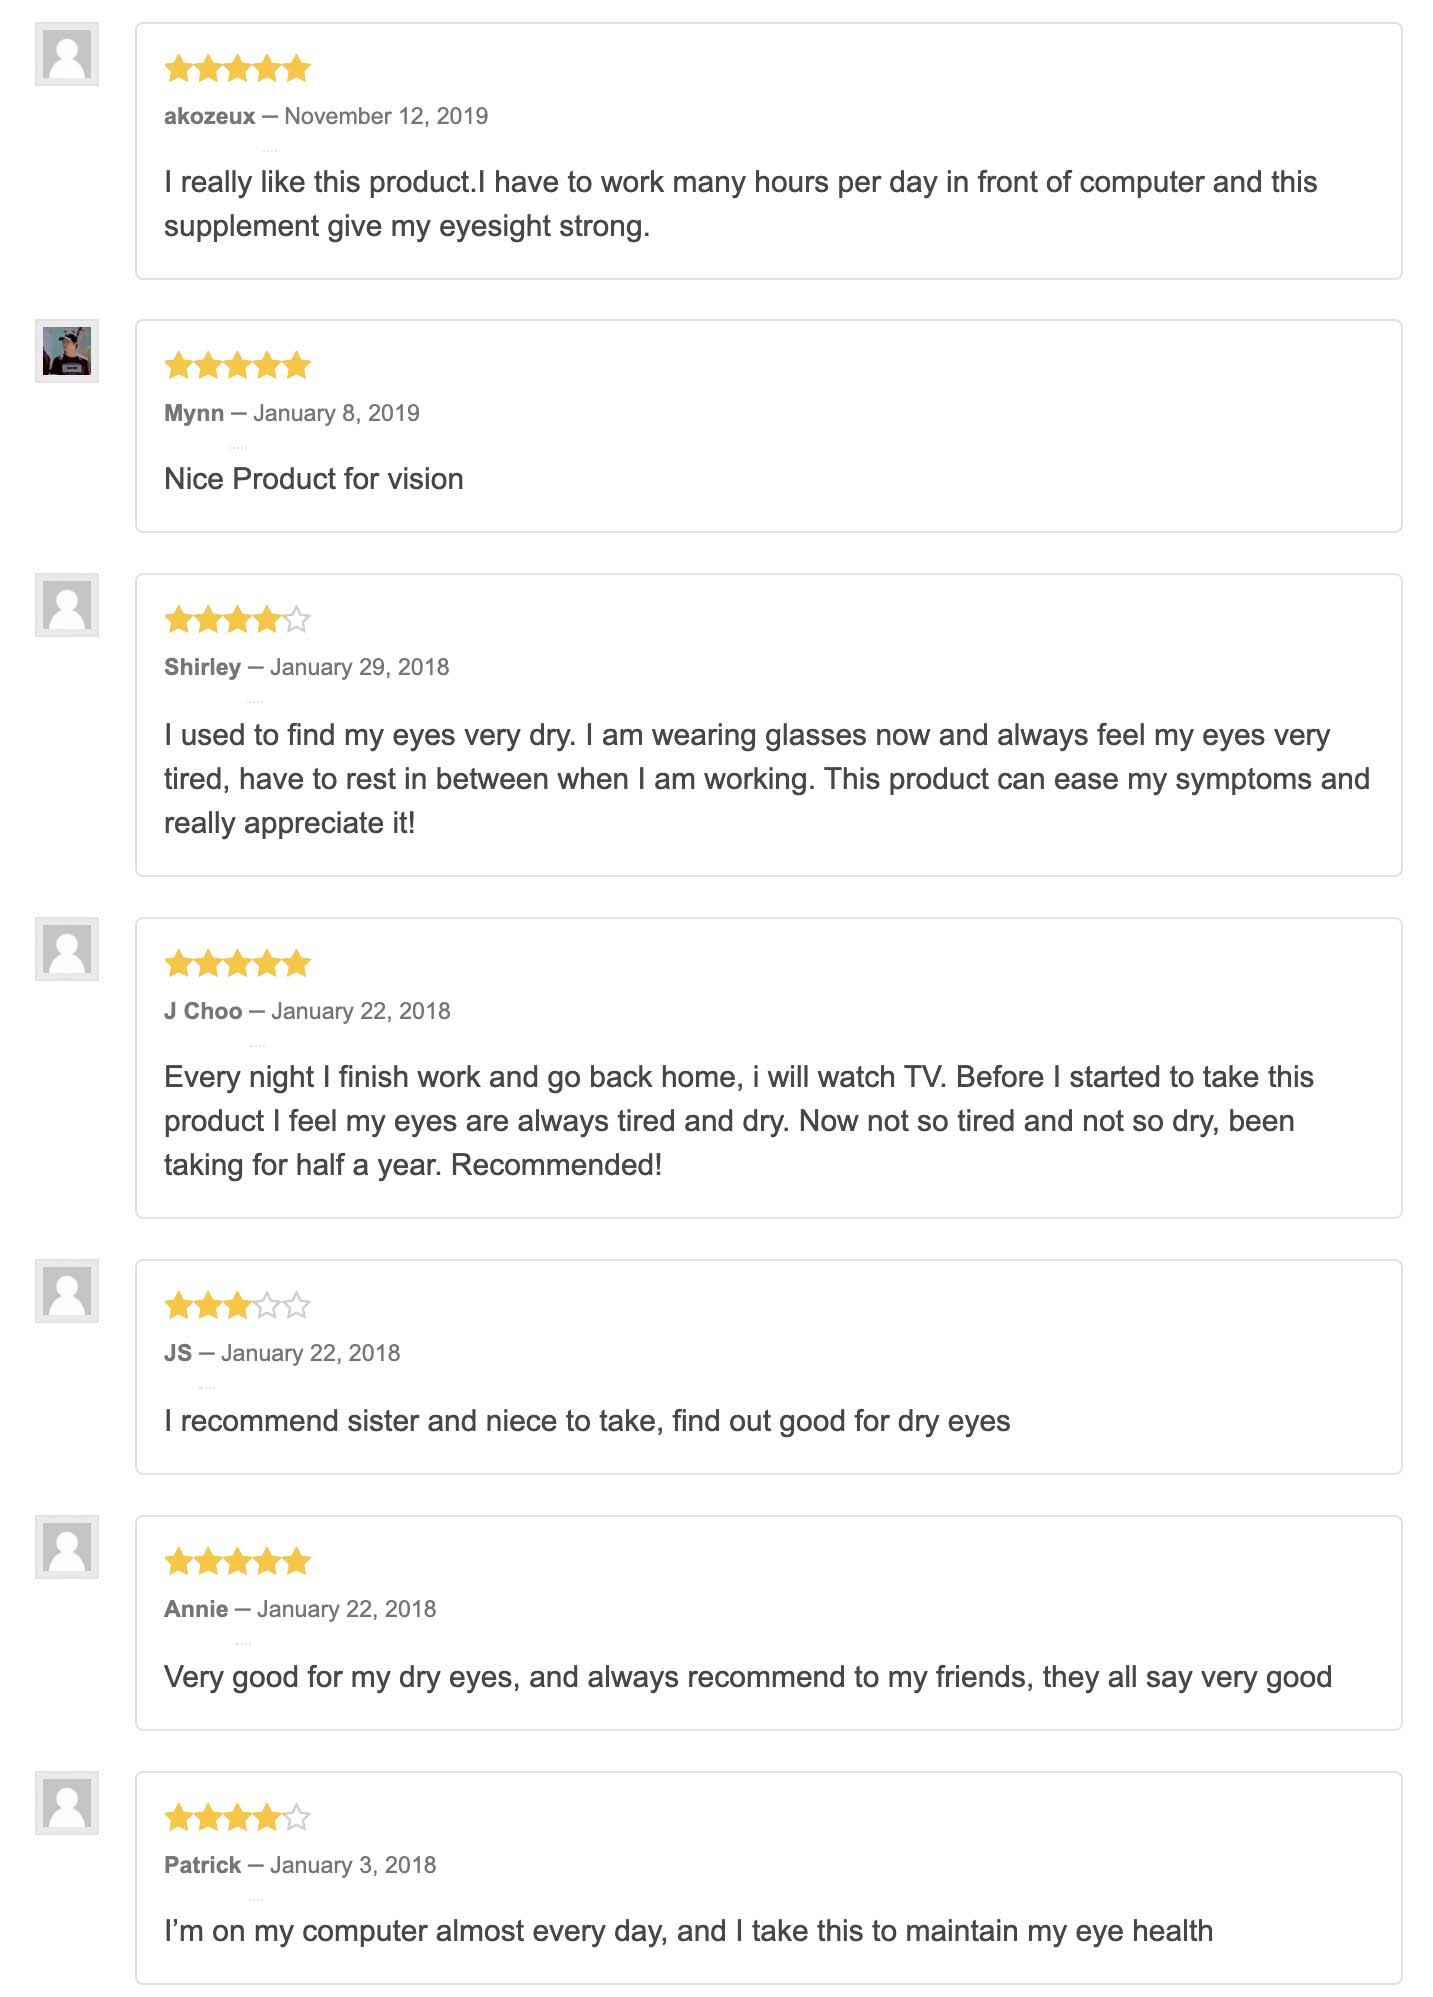
Task: Click the reviewer name akozeux
Action: [209, 116]
